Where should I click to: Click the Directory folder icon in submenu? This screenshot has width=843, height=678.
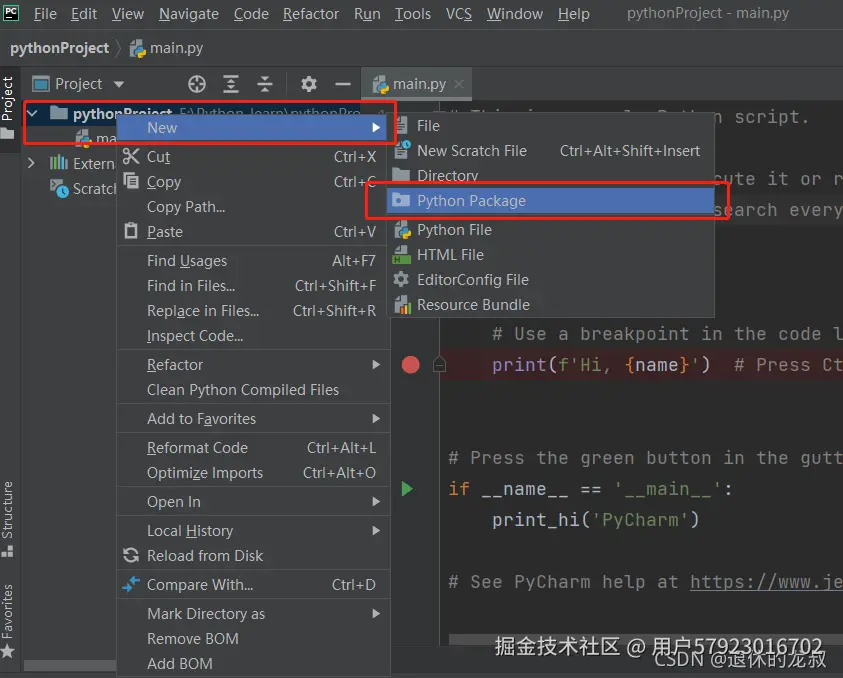(x=401, y=175)
